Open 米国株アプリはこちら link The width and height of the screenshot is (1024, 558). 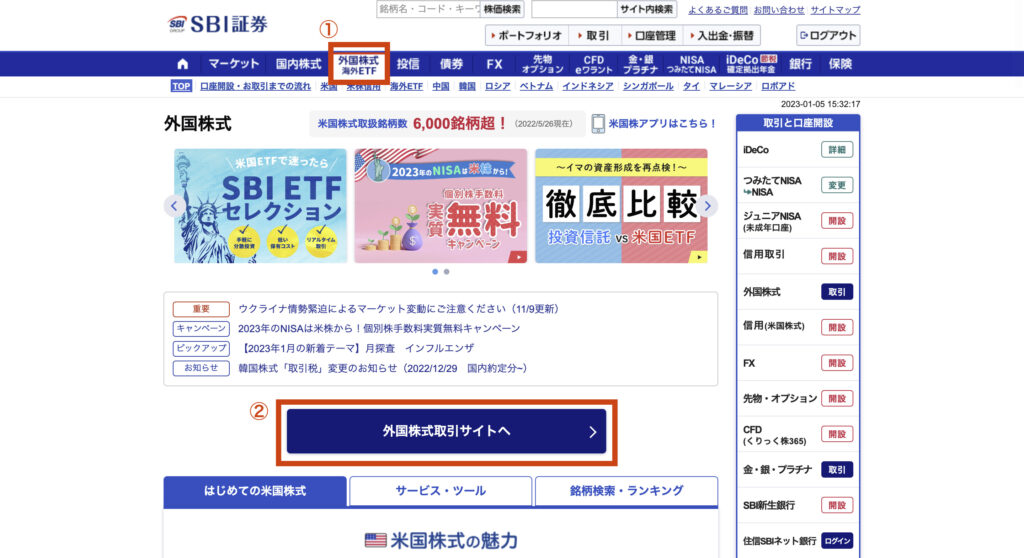click(x=663, y=123)
